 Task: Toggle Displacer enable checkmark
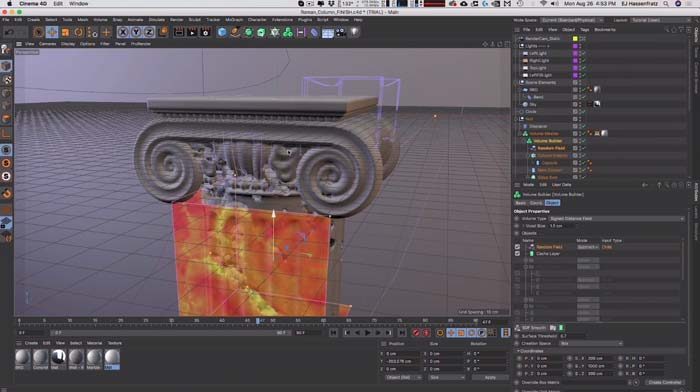tap(583, 126)
